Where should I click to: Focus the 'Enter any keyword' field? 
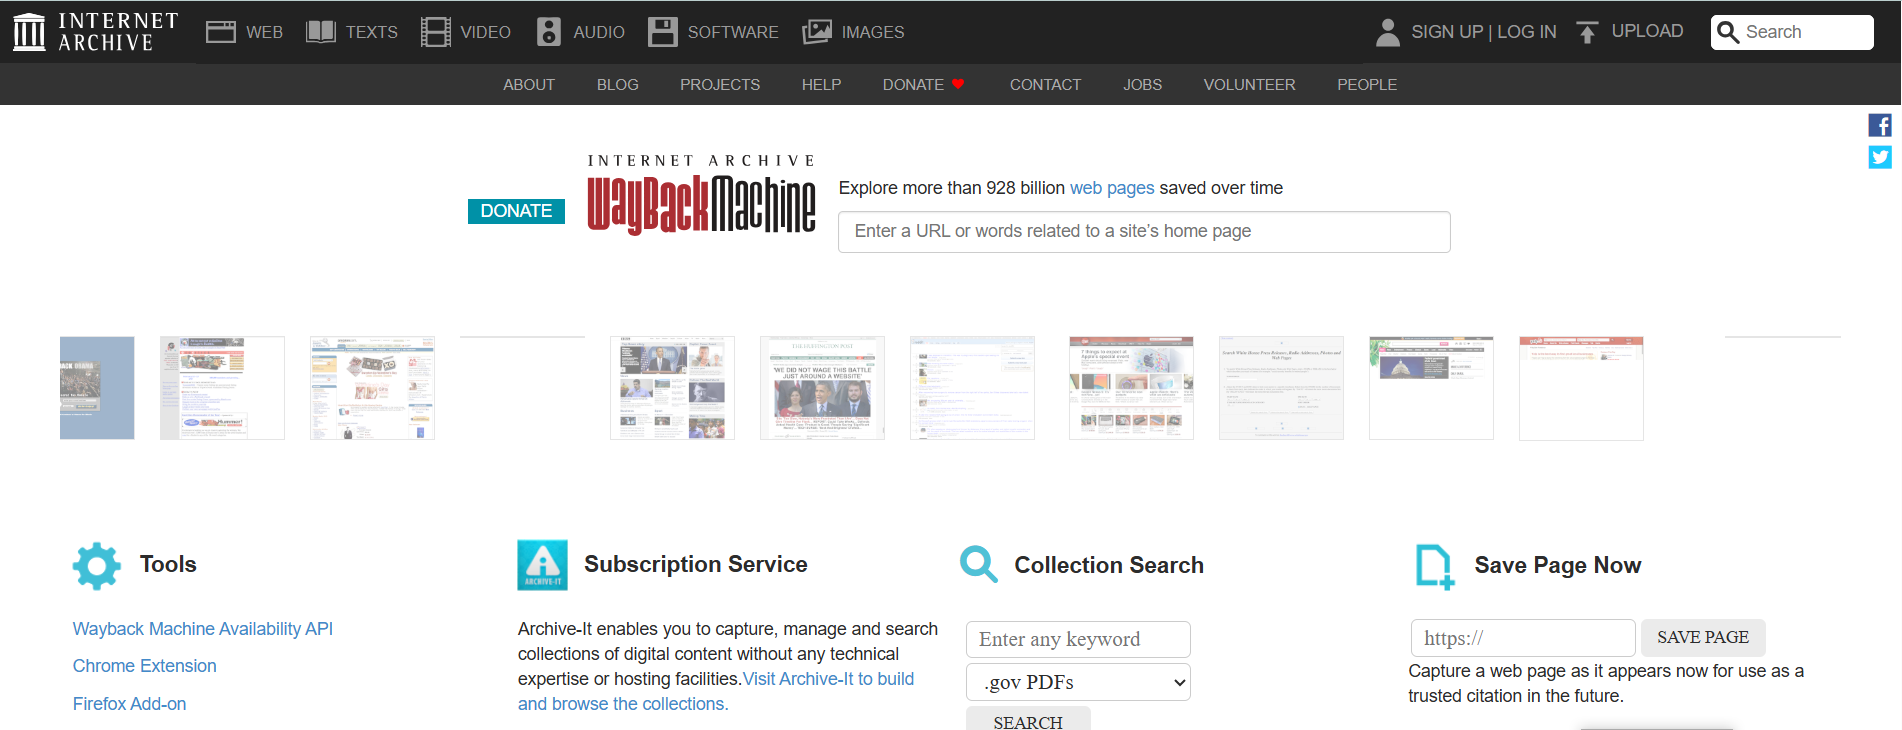[1078, 639]
